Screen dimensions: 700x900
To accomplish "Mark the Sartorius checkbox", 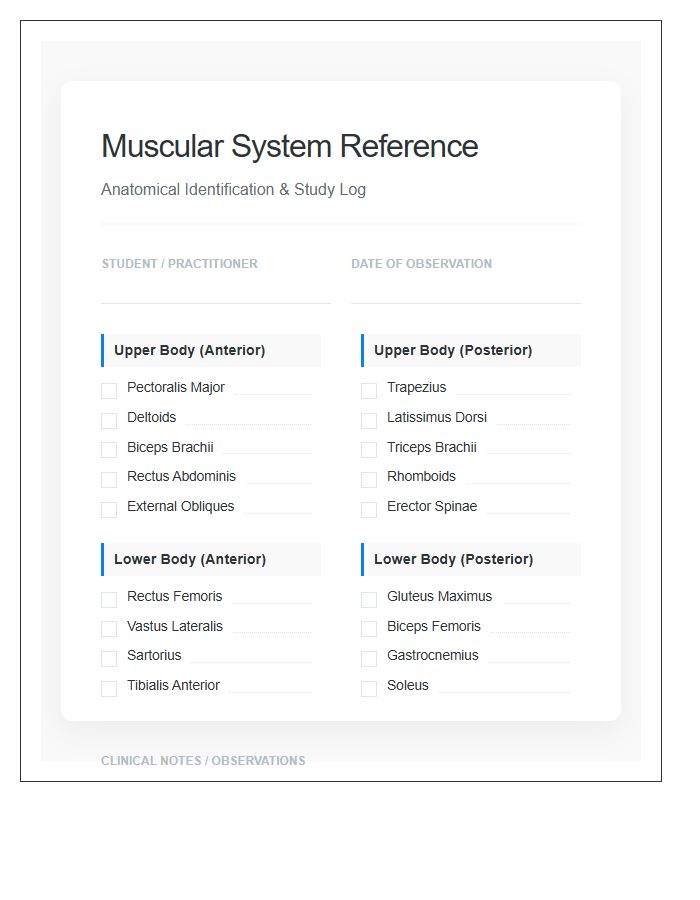I will pyautogui.click(x=109, y=659).
